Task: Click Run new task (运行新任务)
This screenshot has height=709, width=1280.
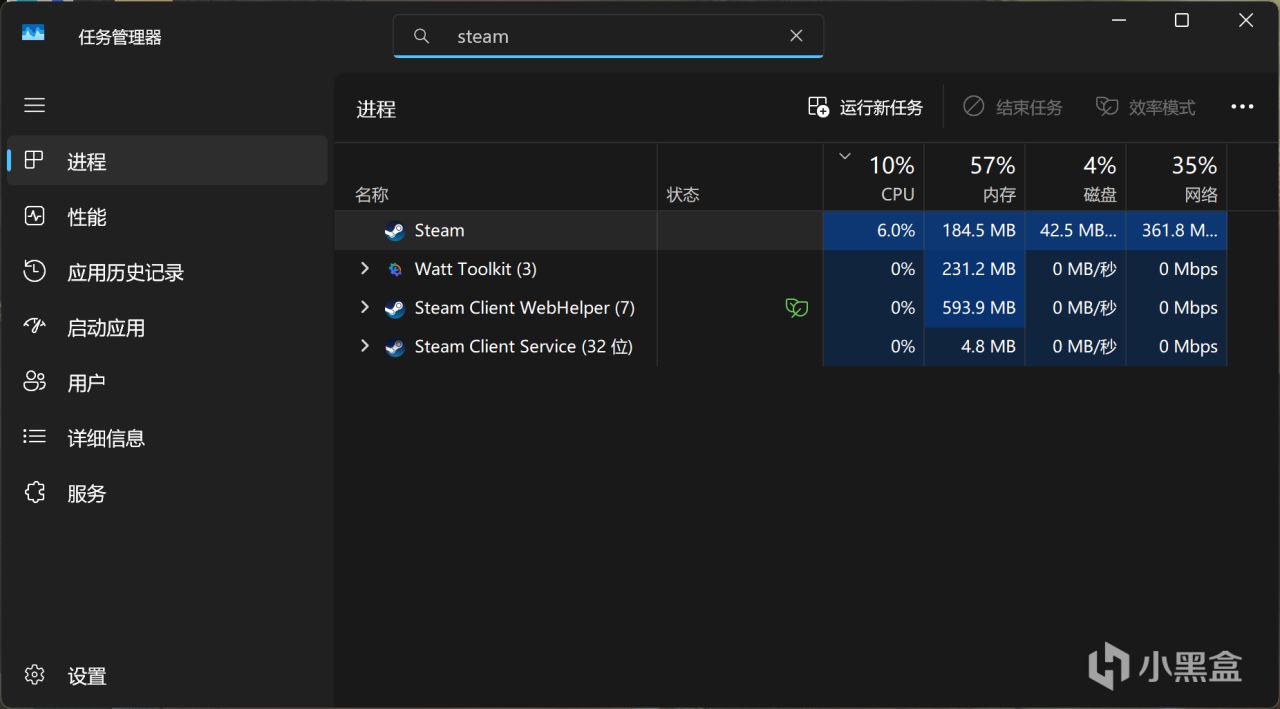Action: pos(865,107)
